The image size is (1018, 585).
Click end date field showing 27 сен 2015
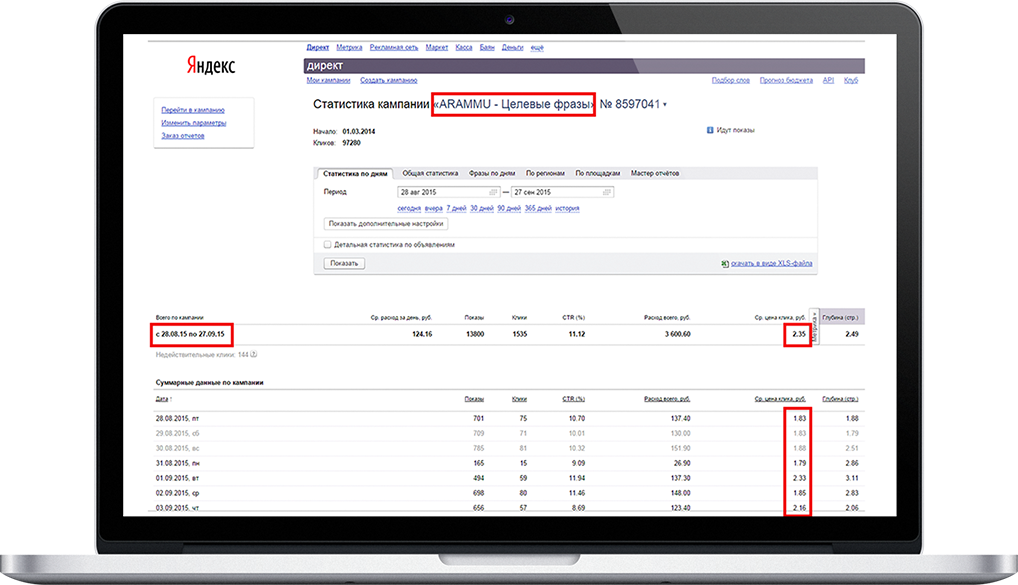pyautogui.click(x=562, y=192)
